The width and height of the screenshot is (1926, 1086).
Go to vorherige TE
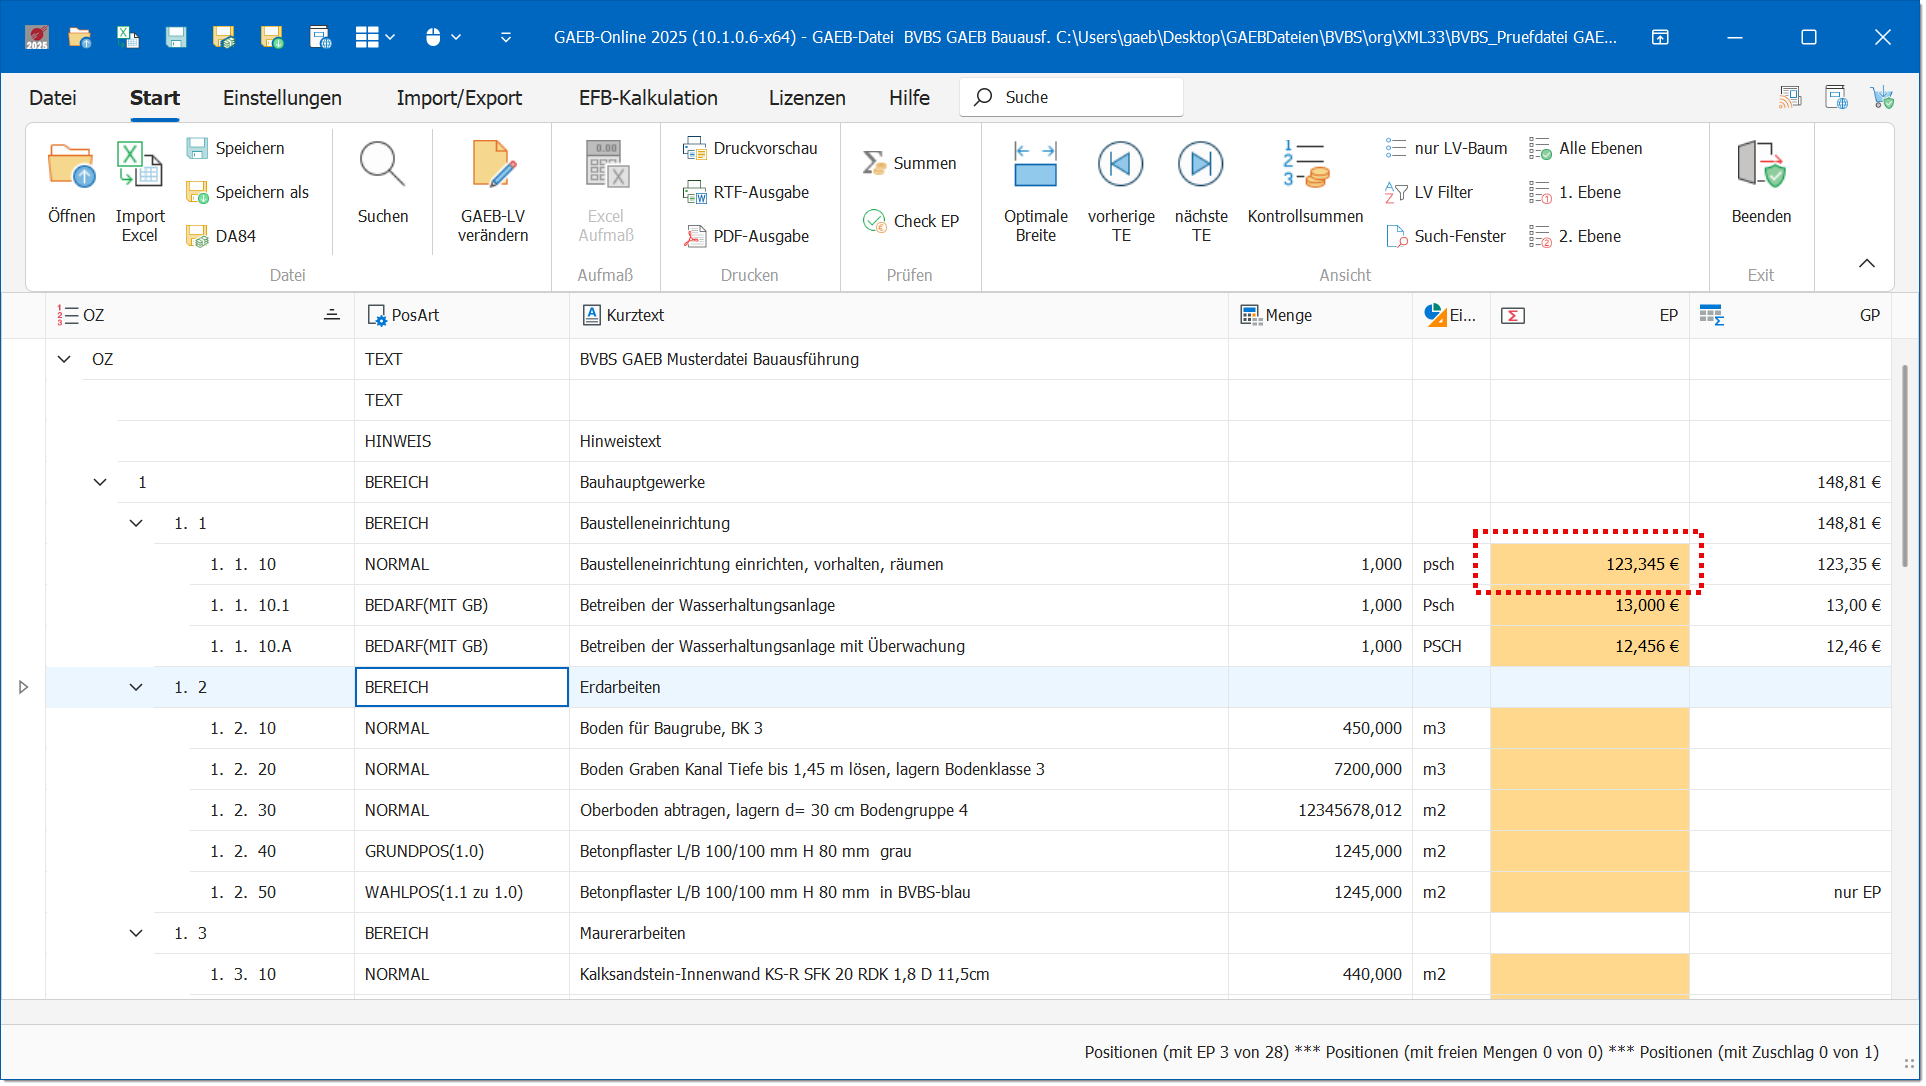pyautogui.click(x=1120, y=166)
